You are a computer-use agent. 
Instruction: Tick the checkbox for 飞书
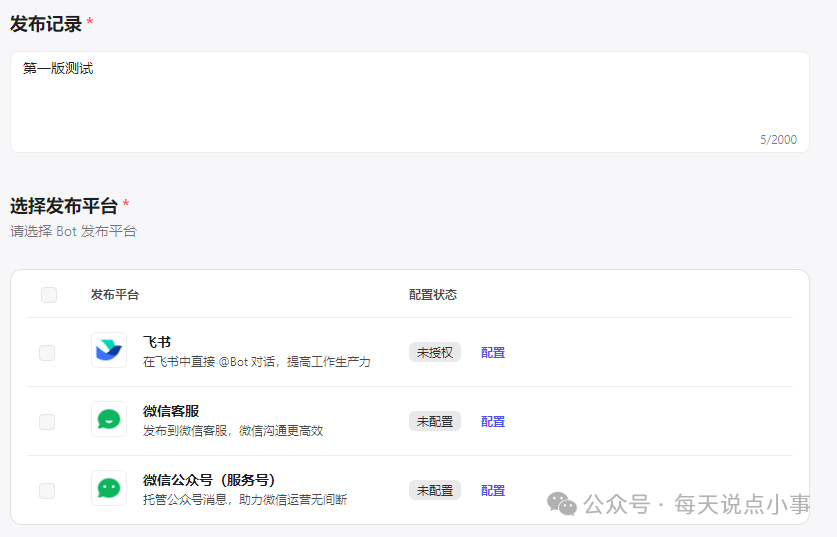[x=47, y=353]
